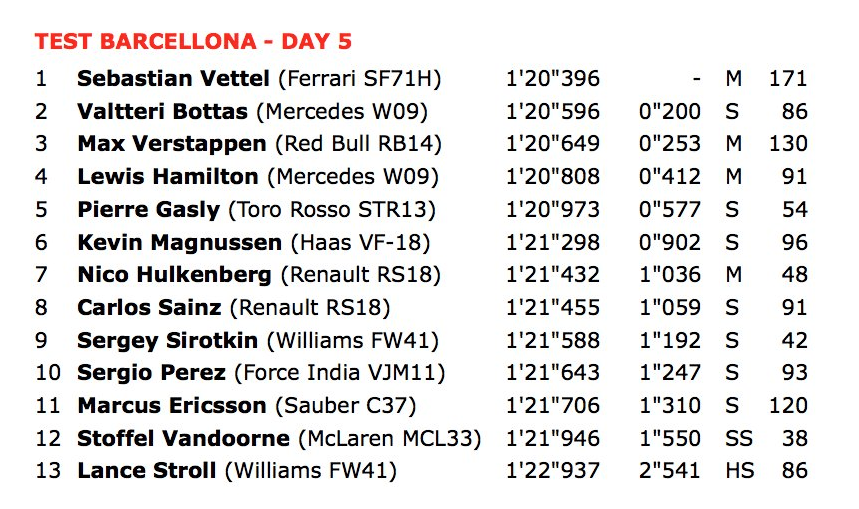Image resolution: width=859 pixels, height=509 pixels.
Task: Click Vettel's lap count 171
Action: tap(788, 78)
